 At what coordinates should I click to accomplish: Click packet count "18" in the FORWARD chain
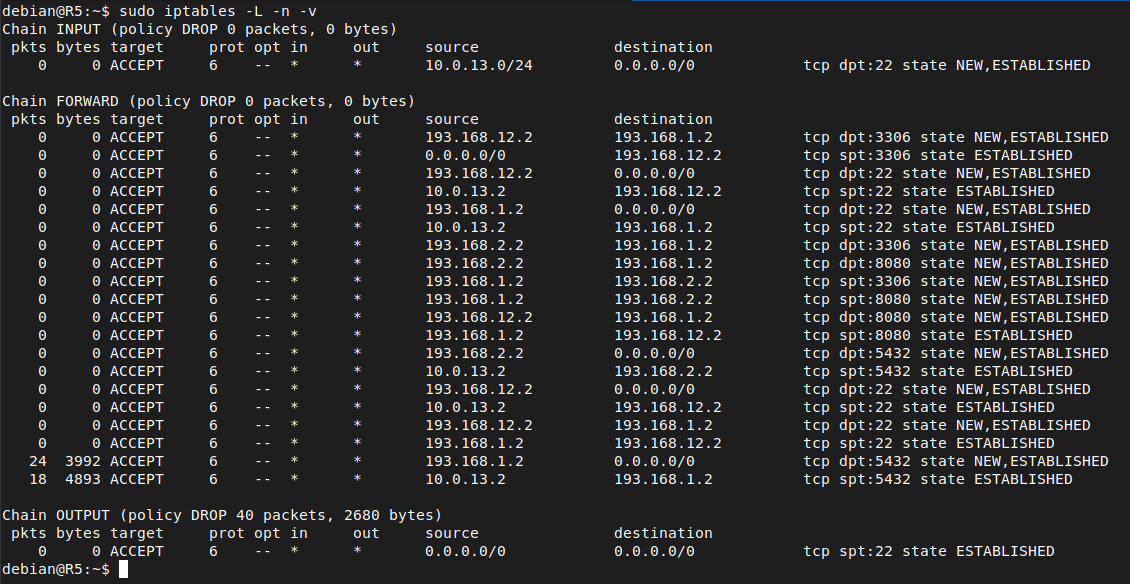[x=37, y=479]
